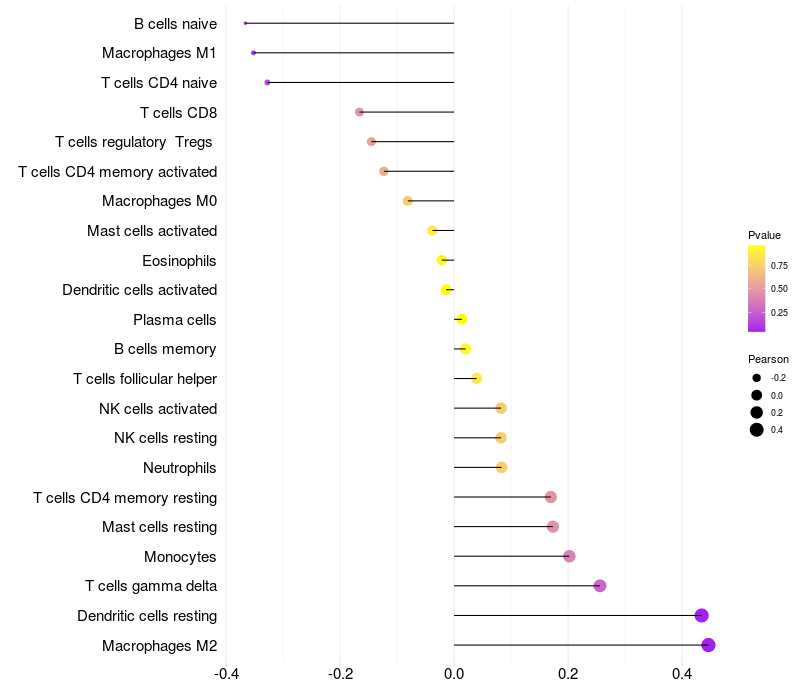Click the Dendritic cells resting purple dot
Image resolution: width=800 pixels, height=700 pixels.
(x=702, y=615)
